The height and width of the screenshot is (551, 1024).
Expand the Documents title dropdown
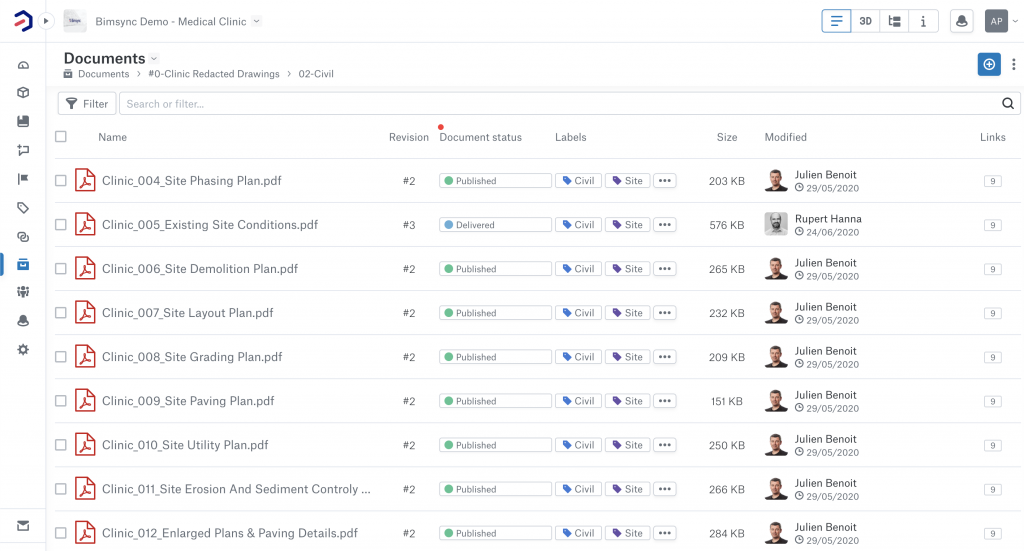point(154,59)
